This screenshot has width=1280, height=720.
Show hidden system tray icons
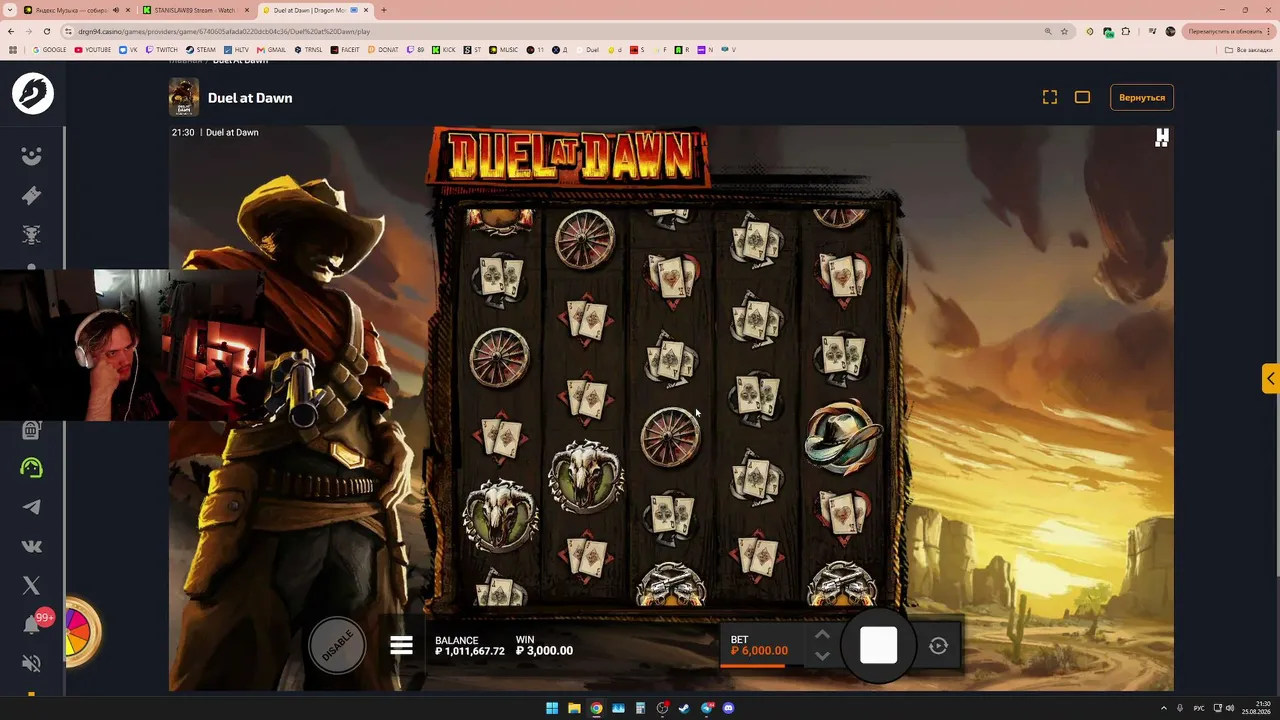1163,708
